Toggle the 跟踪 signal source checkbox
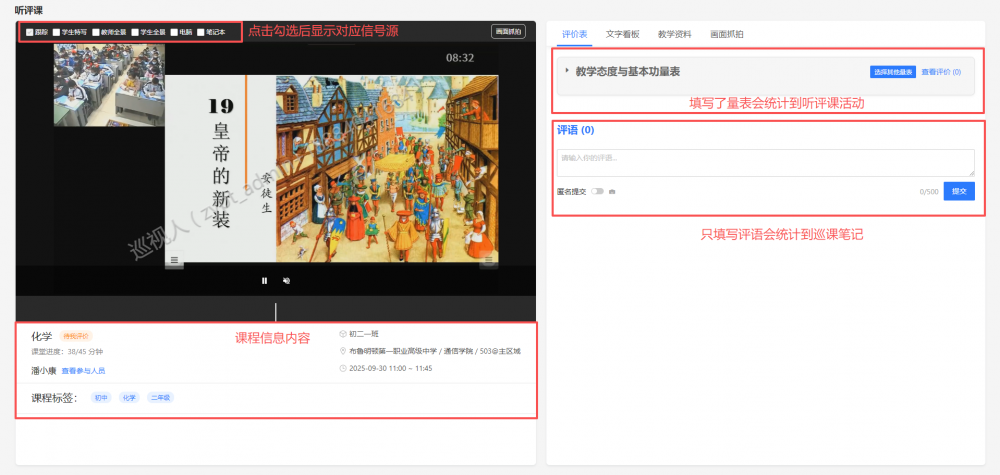The width and height of the screenshot is (1000, 475). click(x=30, y=32)
